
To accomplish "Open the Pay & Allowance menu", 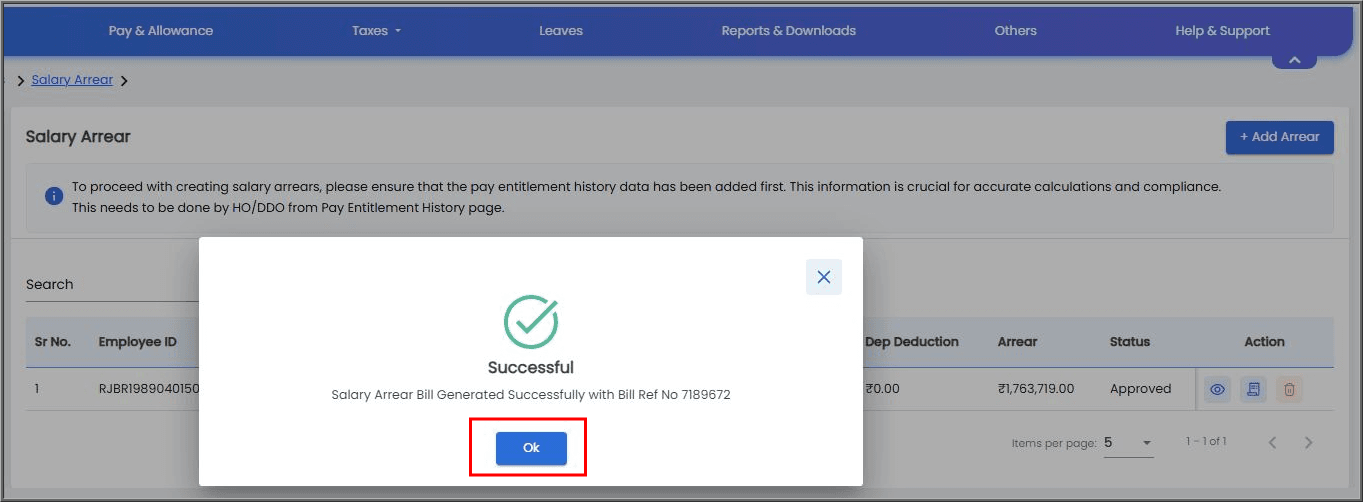I will 161,31.
